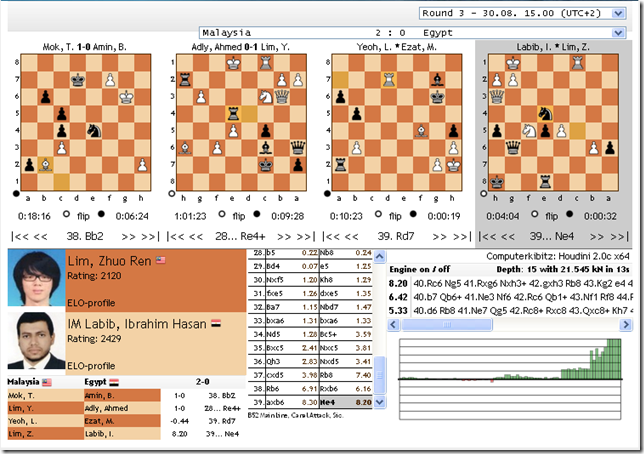Open the Malaysia vs Egypt match dropdown

[415, 32]
